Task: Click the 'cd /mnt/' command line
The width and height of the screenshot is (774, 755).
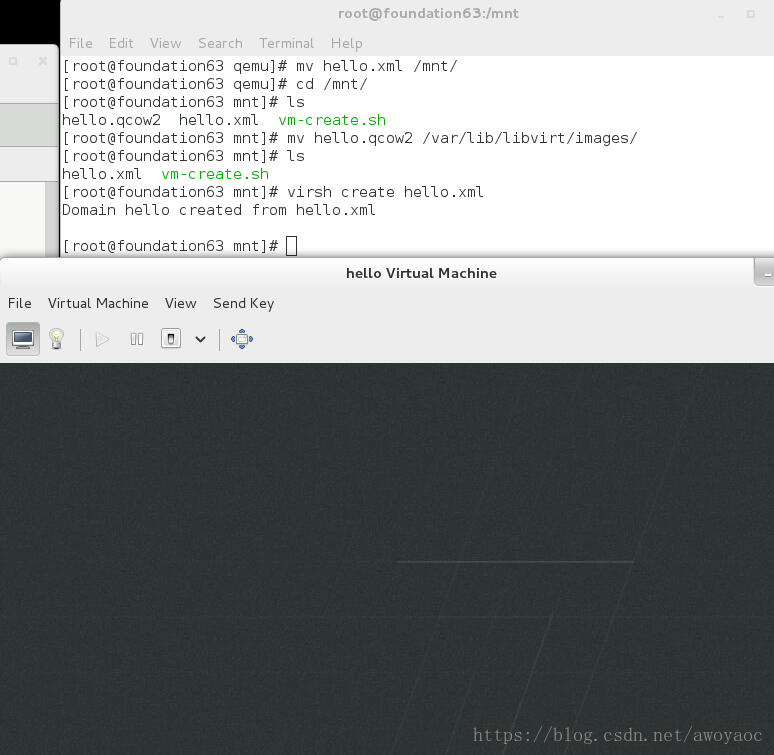Action: pos(215,84)
